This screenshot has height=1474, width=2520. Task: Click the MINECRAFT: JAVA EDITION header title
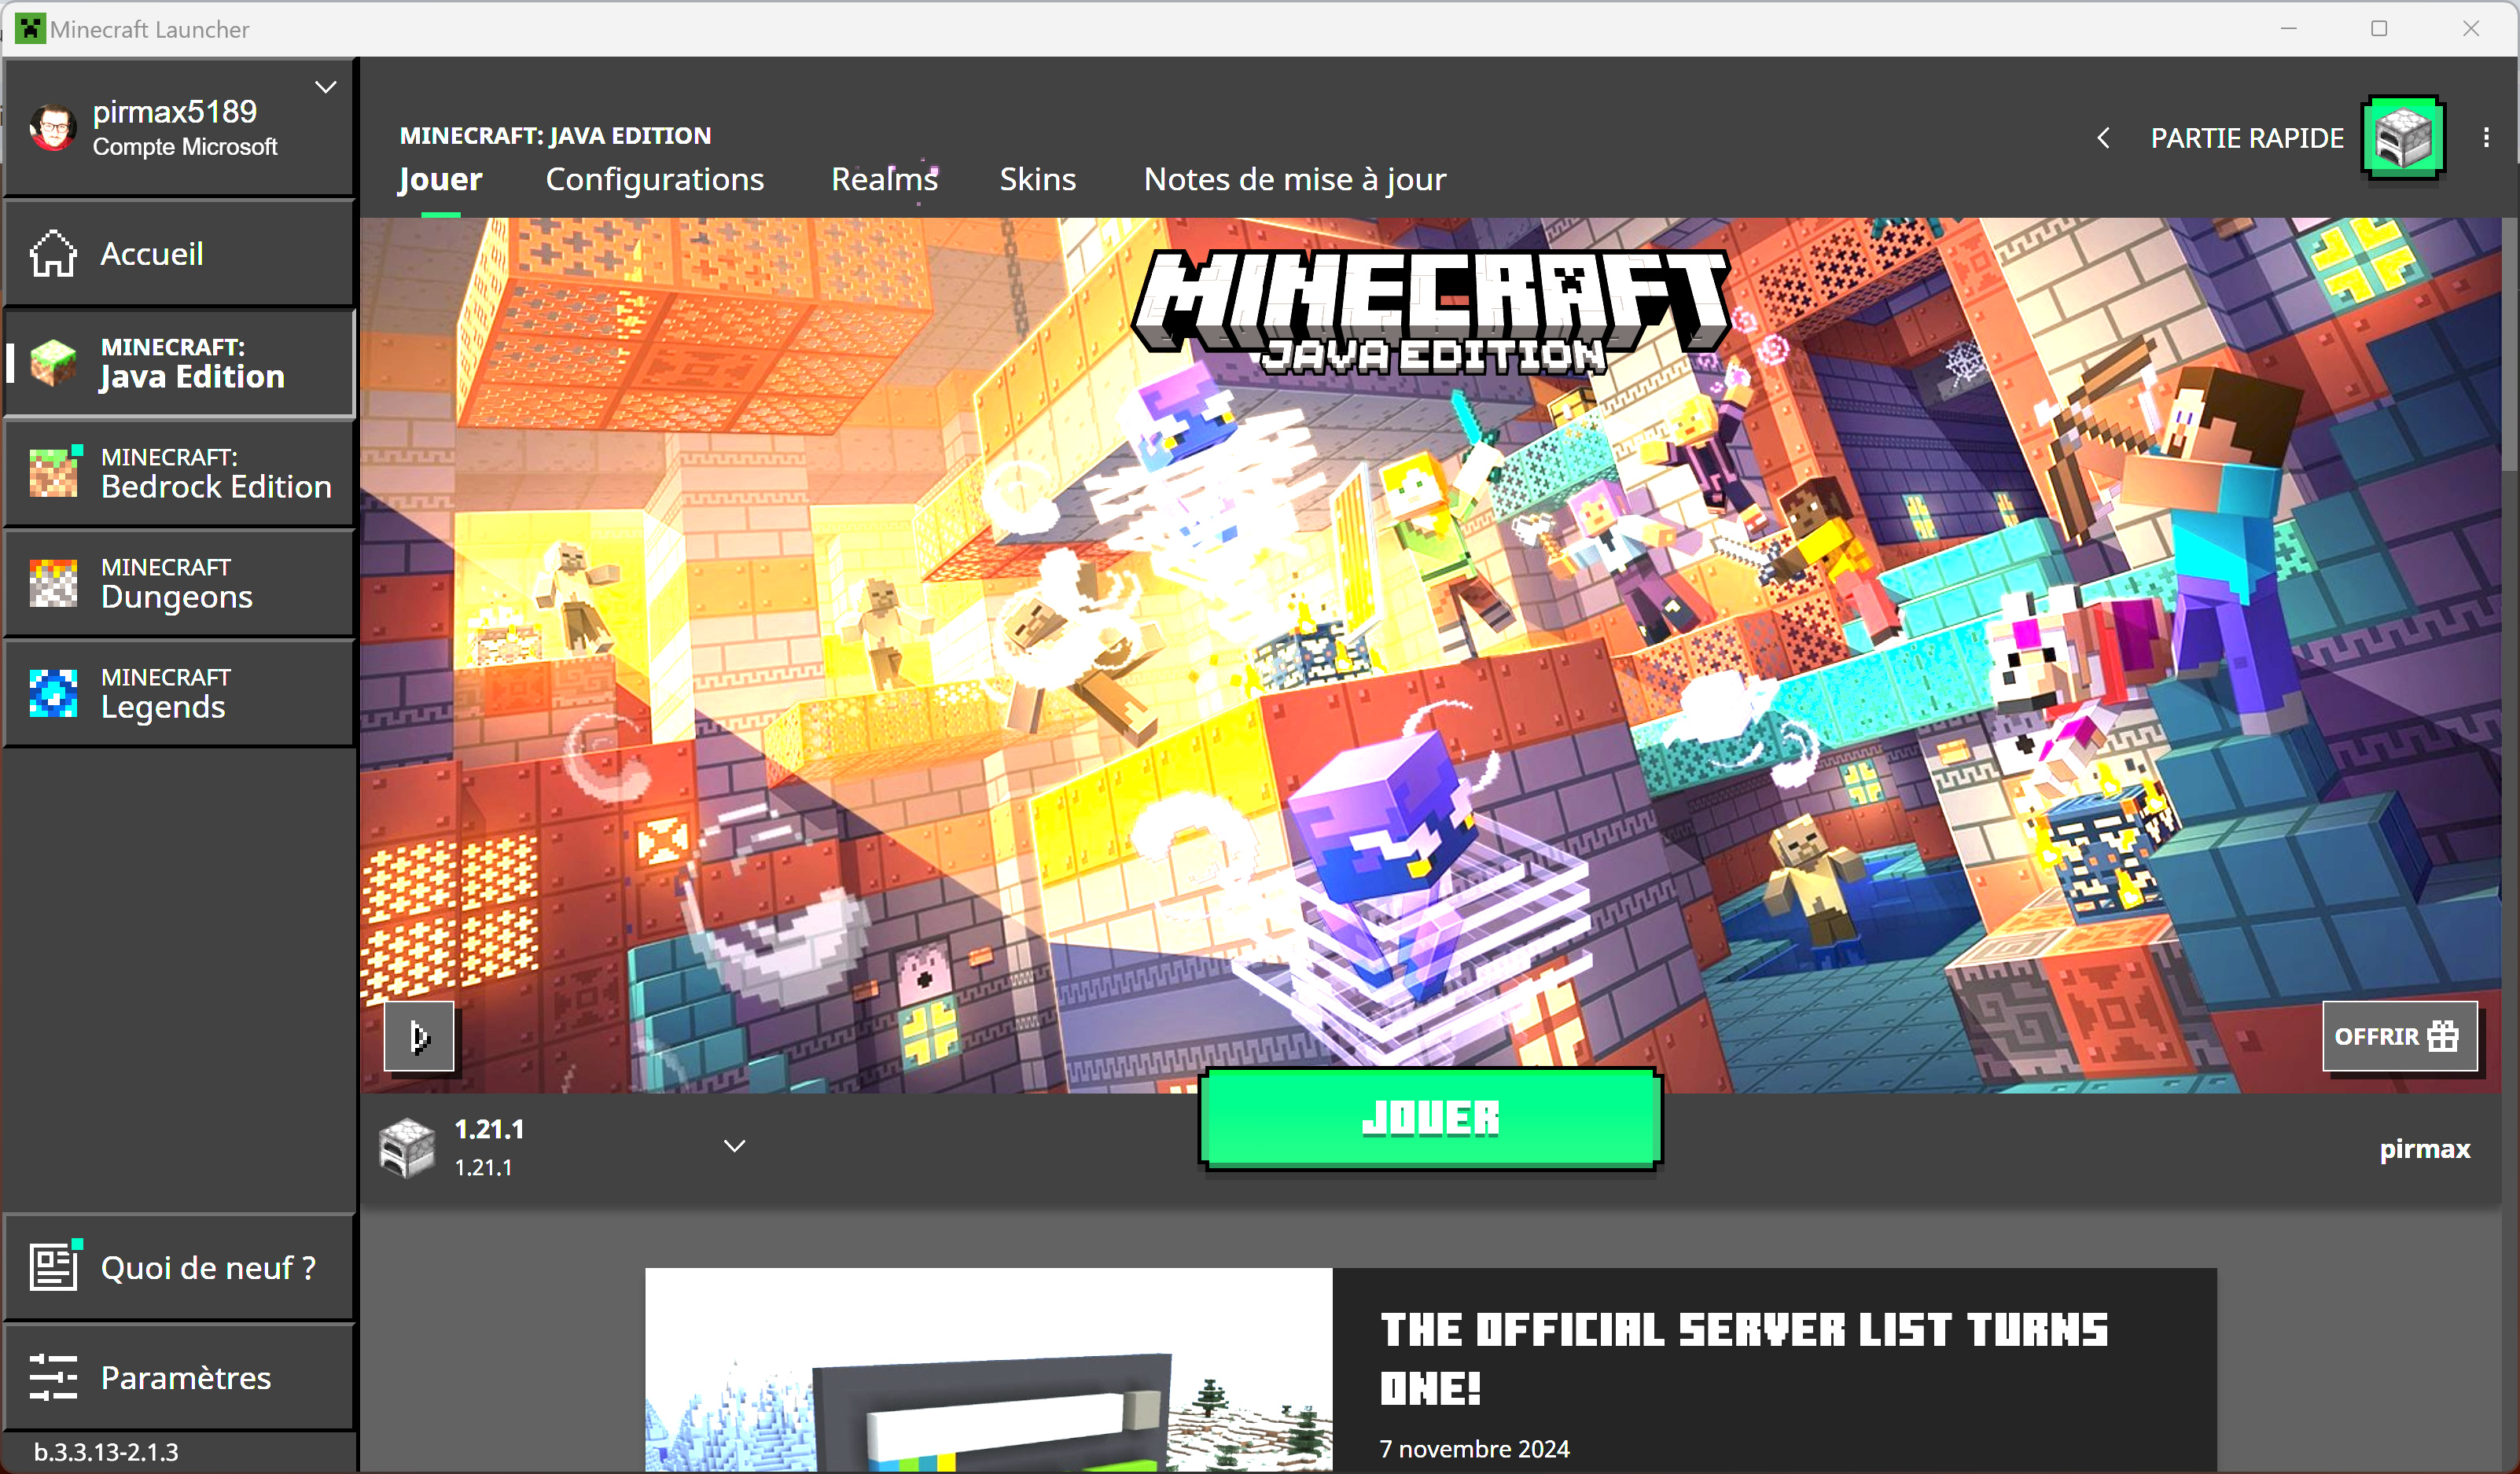tap(555, 135)
